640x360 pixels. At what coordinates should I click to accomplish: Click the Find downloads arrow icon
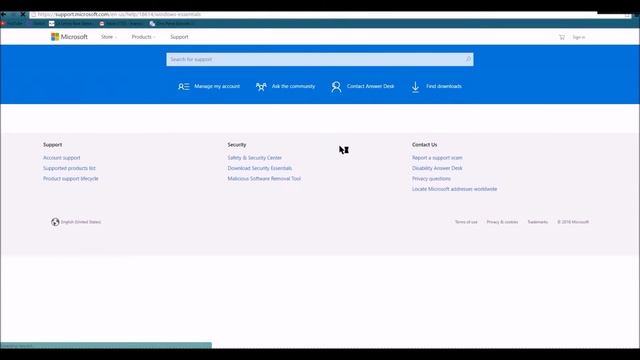pos(415,87)
